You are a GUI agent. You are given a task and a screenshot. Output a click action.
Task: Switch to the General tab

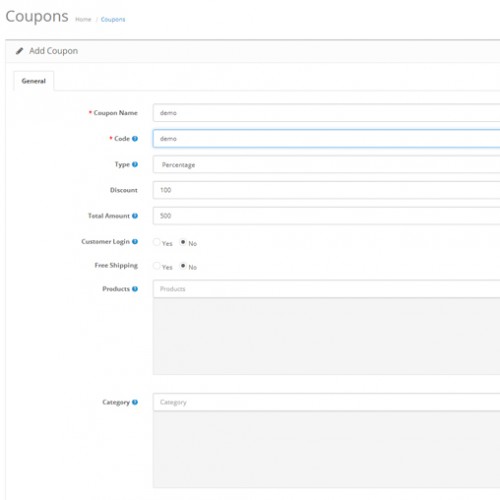click(34, 81)
